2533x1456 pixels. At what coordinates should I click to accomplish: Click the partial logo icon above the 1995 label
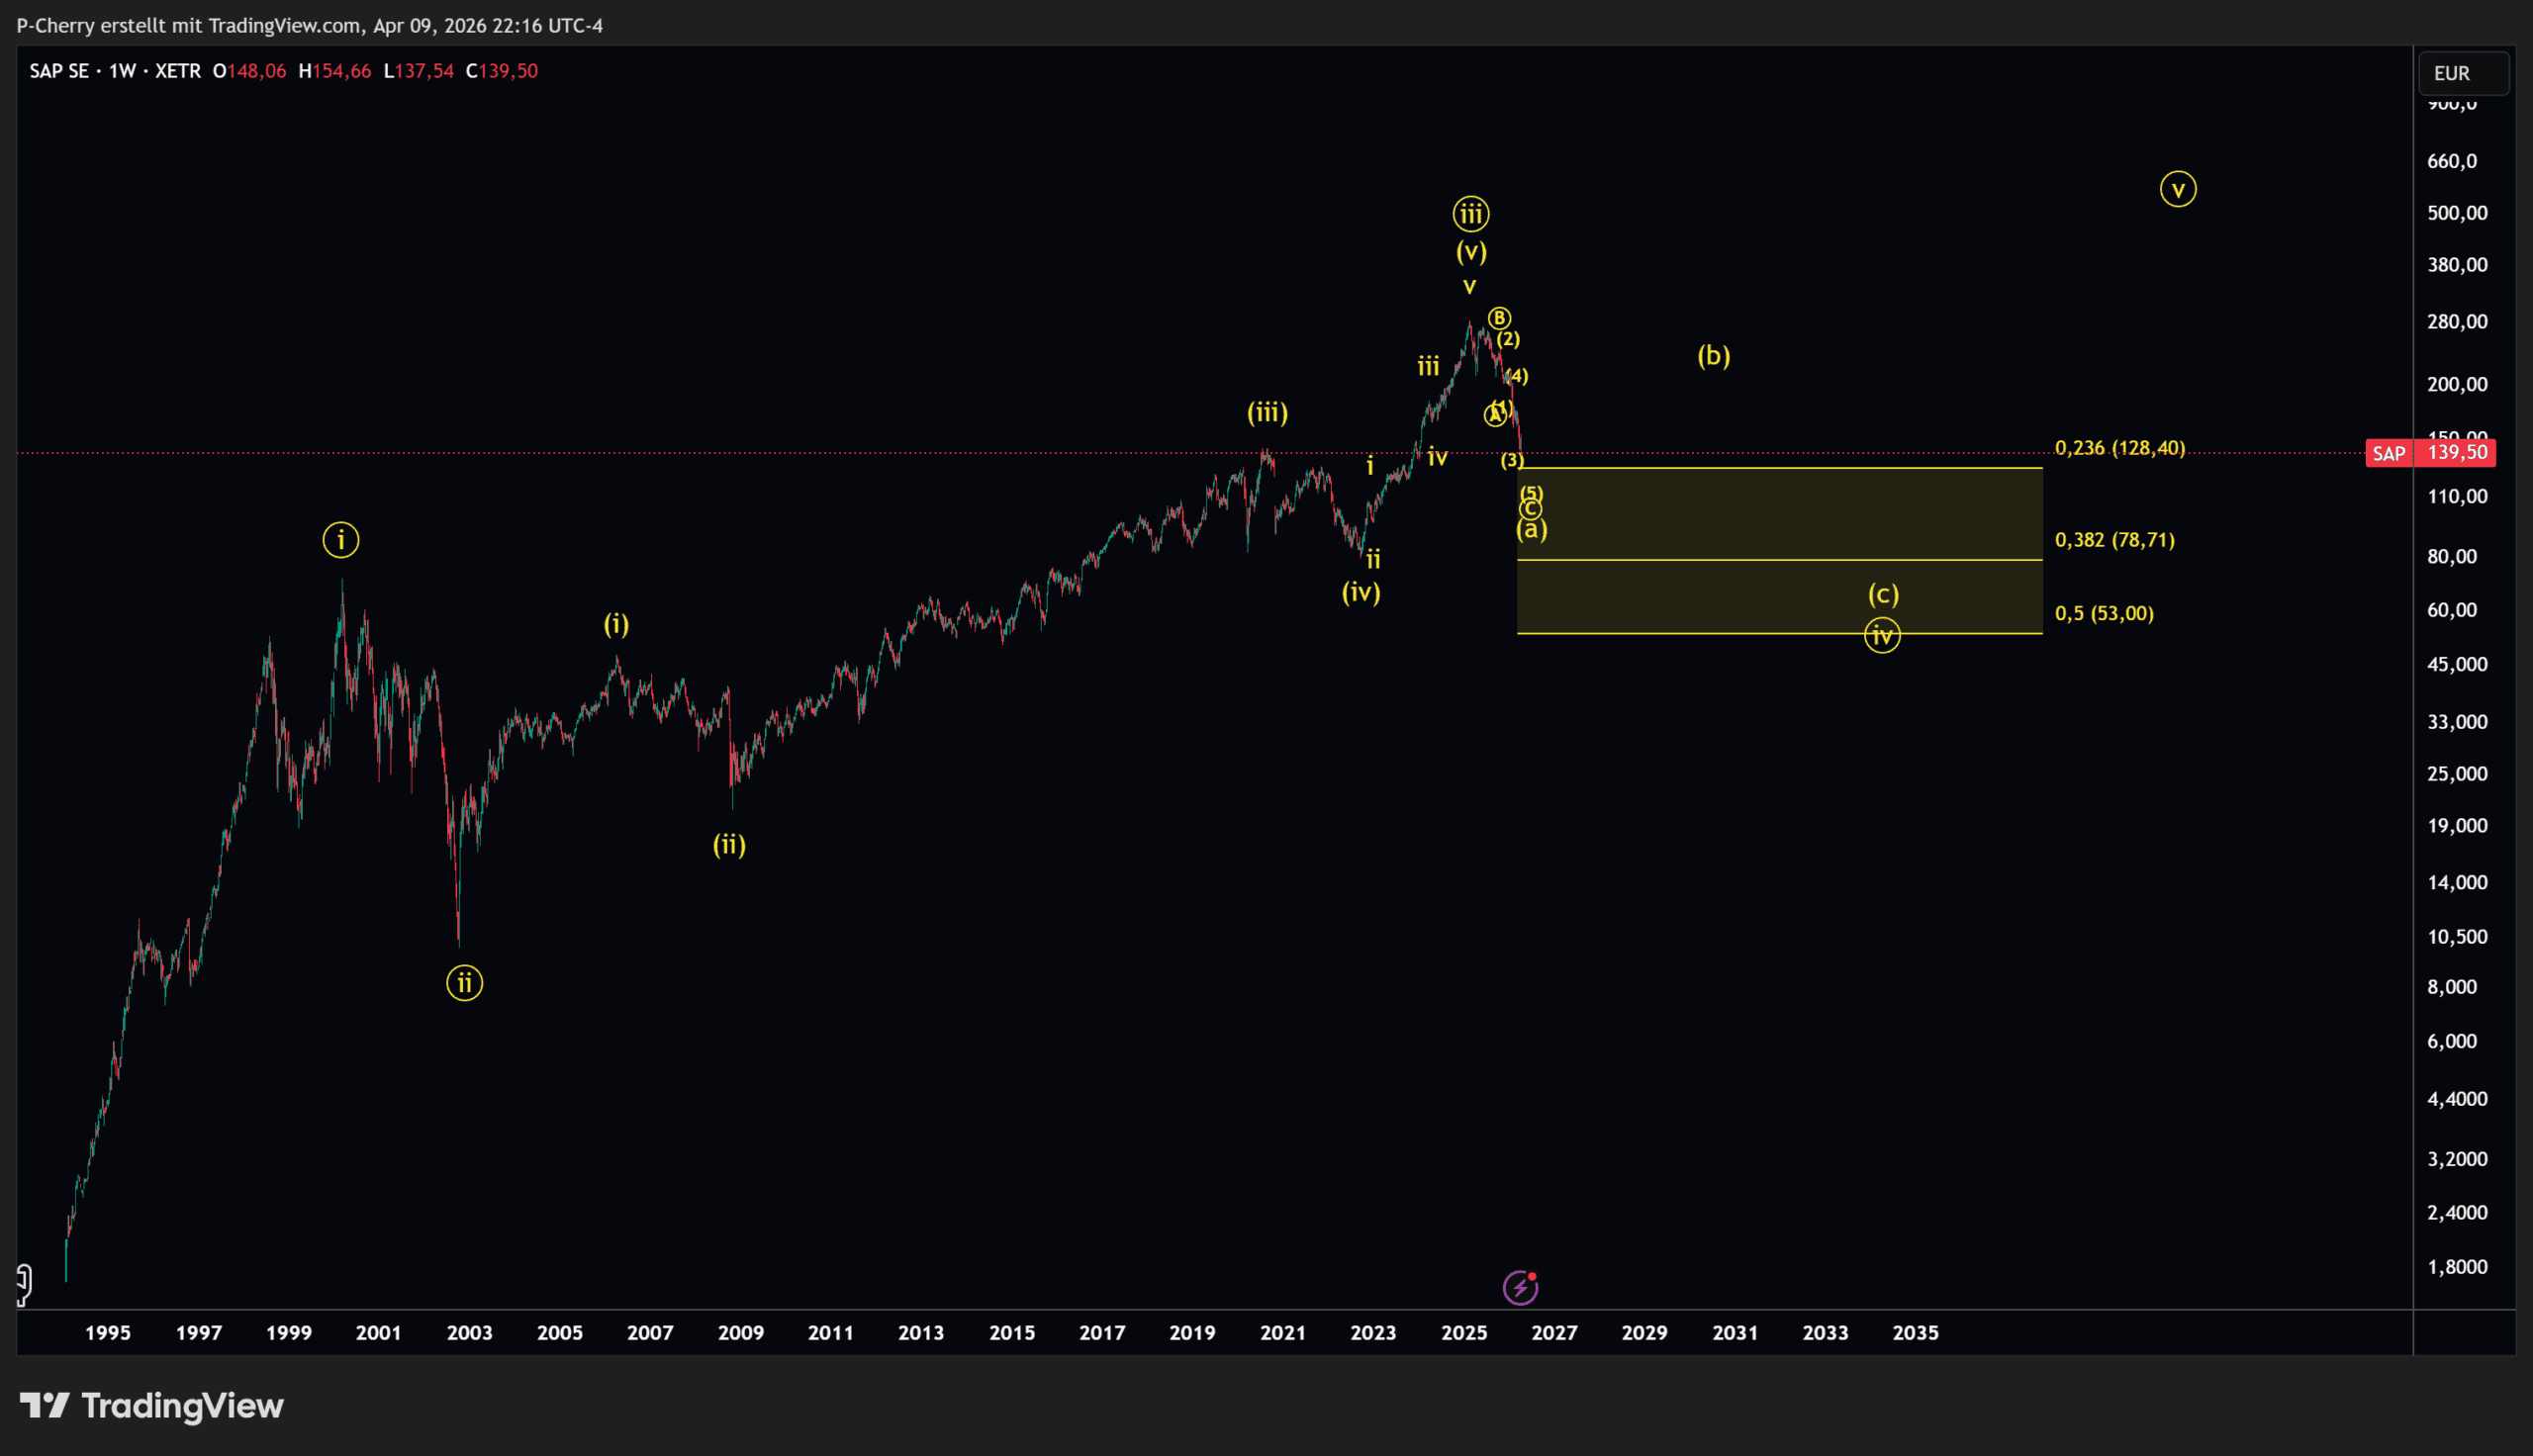pos(24,1283)
